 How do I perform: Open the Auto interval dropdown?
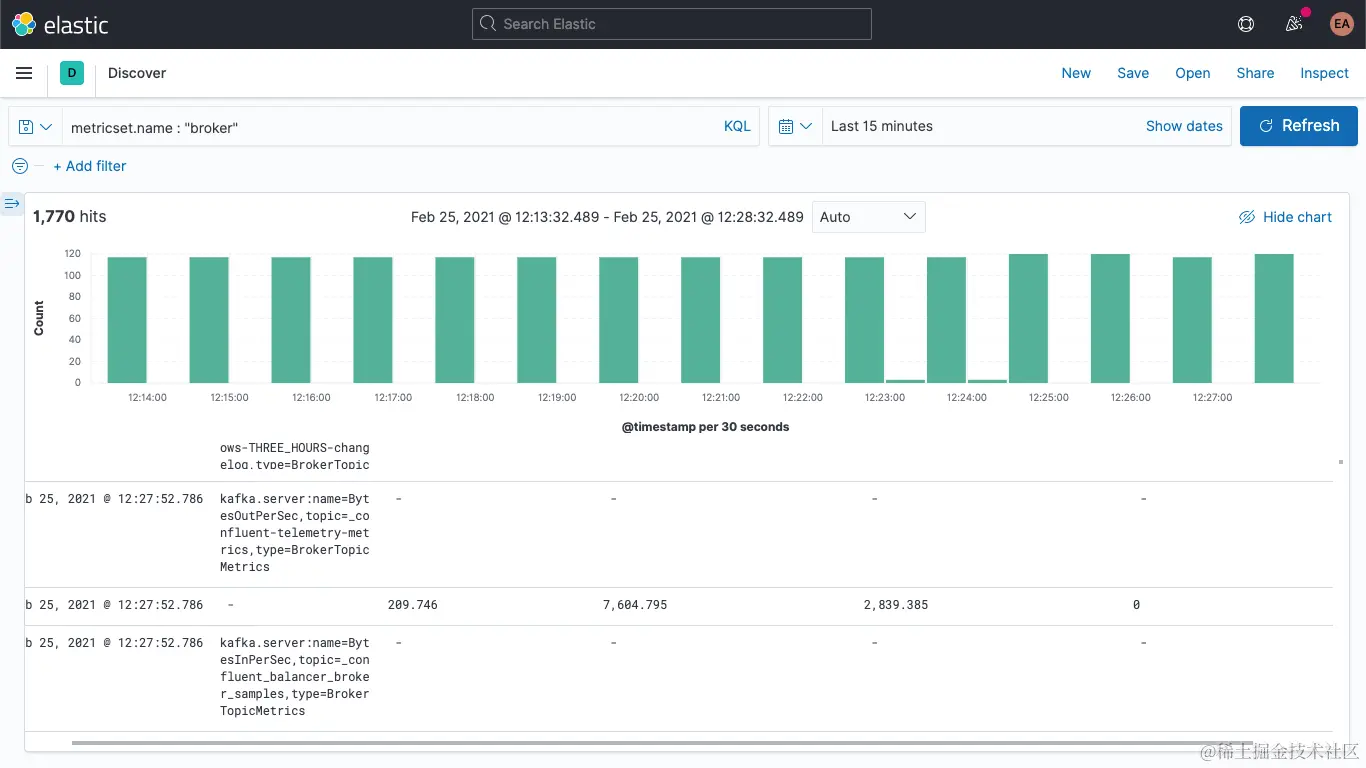pyautogui.click(x=868, y=217)
